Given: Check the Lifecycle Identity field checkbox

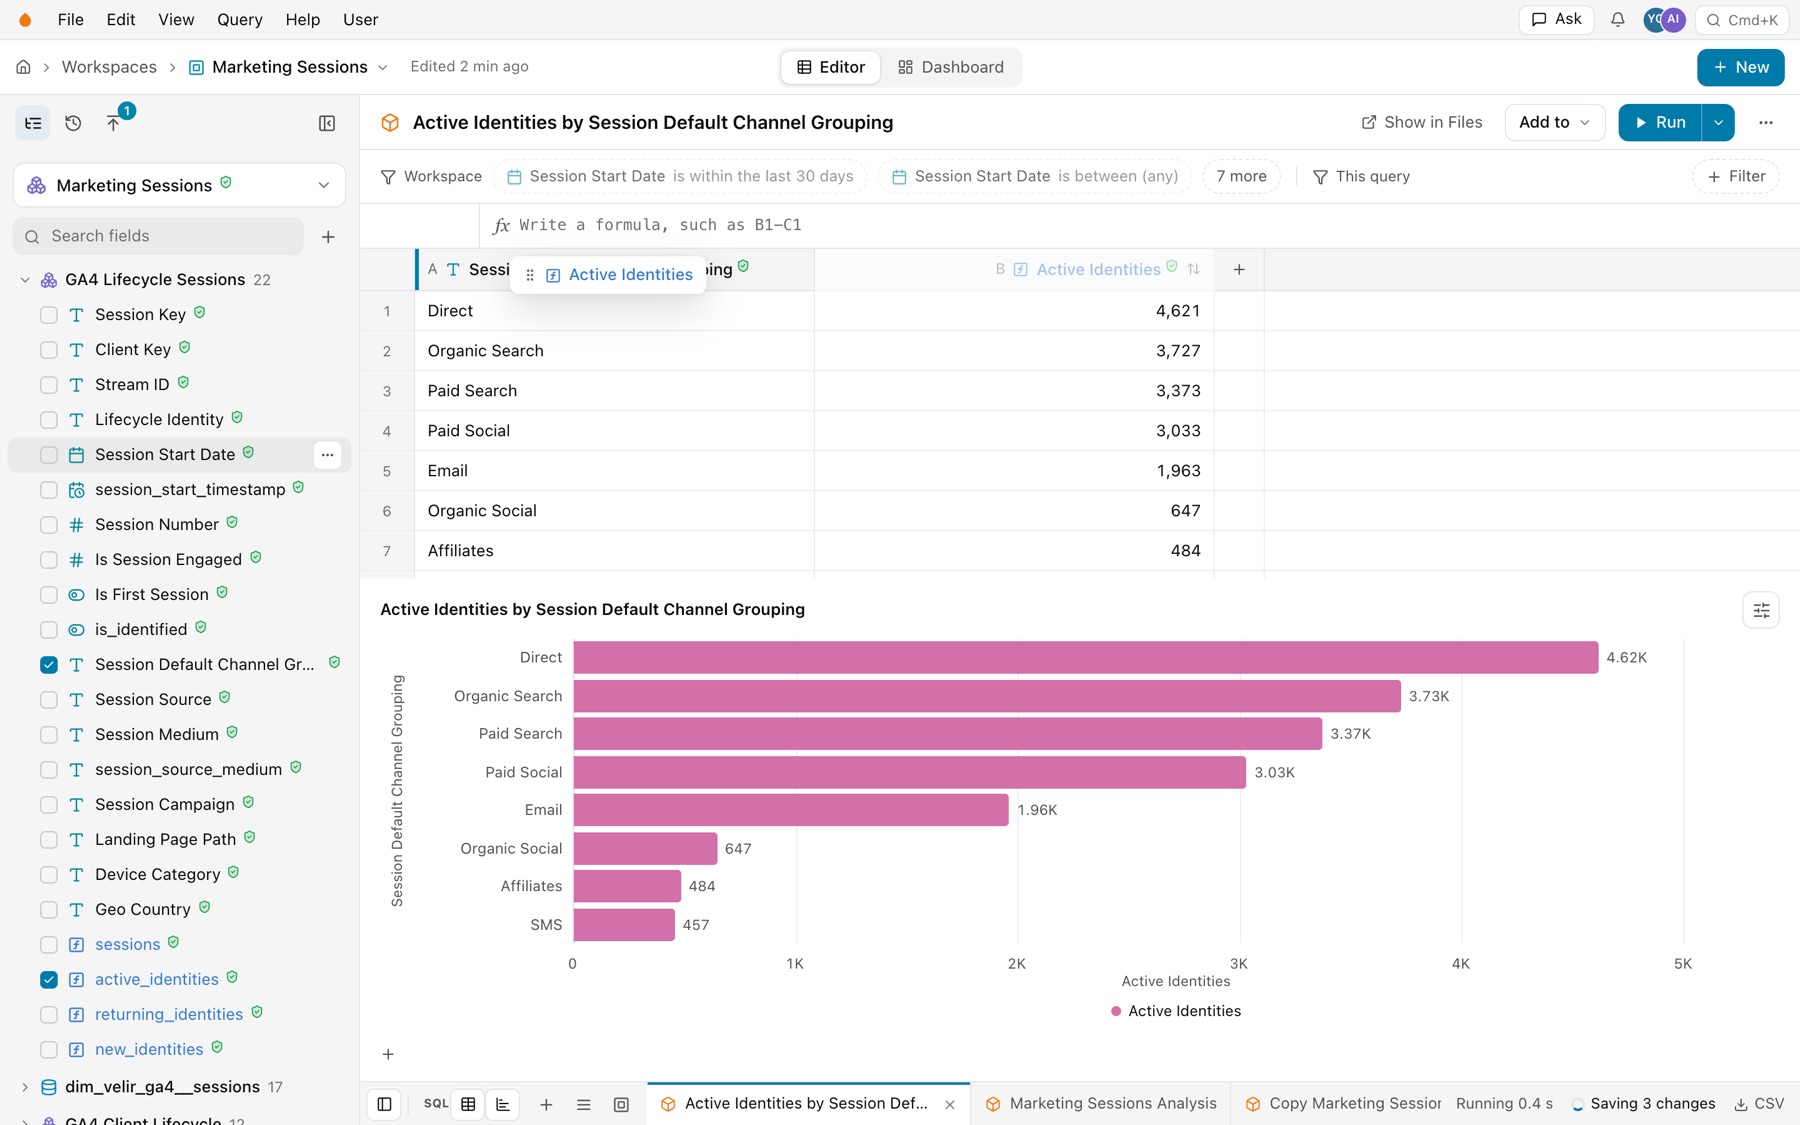Looking at the screenshot, I should (49, 420).
